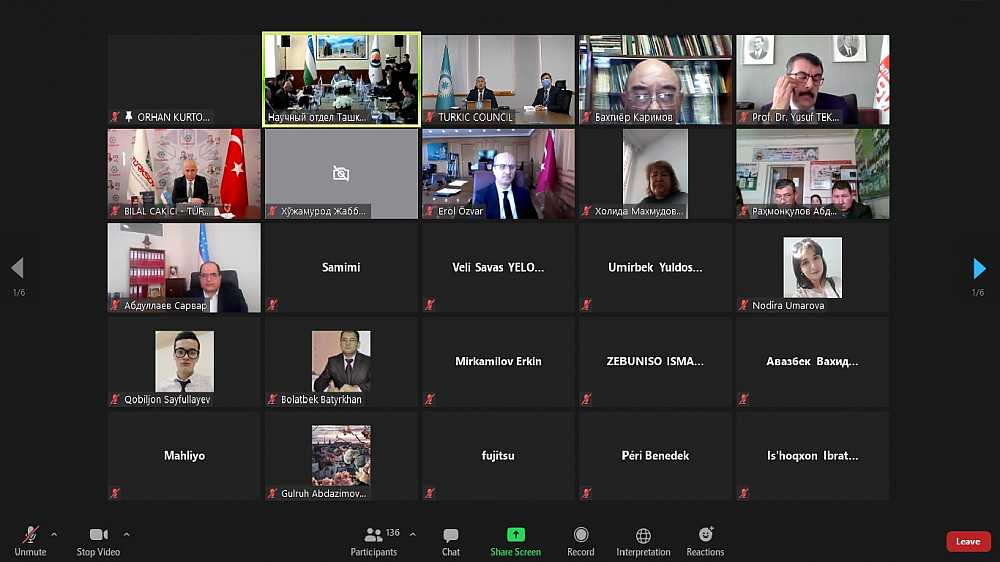Viewport: 1000px width, 562px height.
Task: Expand the Participants options caret
Action: [x=412, y=534]
